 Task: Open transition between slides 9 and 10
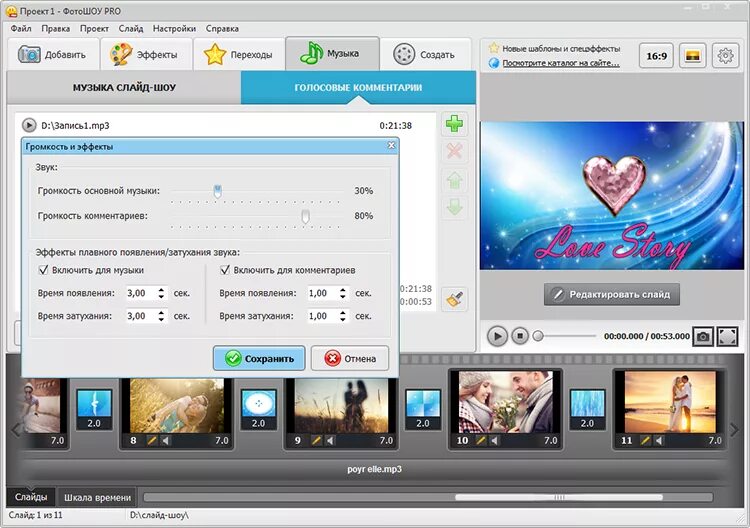pos(423,409)
